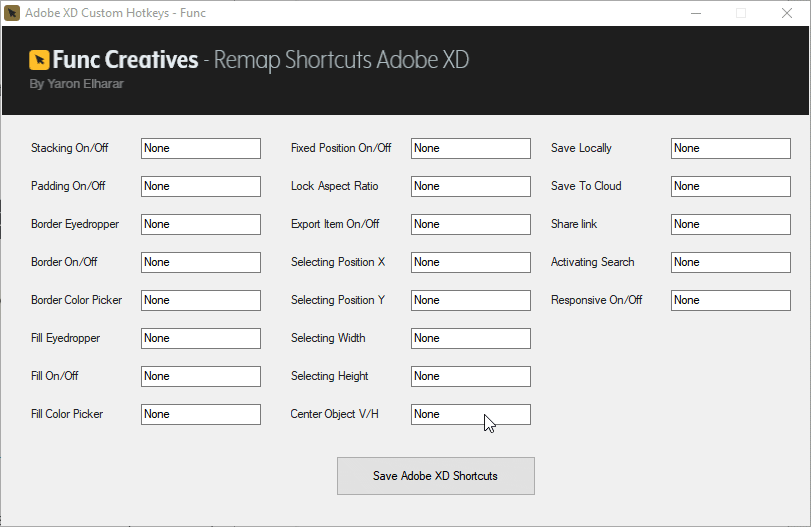Click 'By Yaron Elharar' credit text
Viewport: 811px width, 527px height.
coord(77,84)
